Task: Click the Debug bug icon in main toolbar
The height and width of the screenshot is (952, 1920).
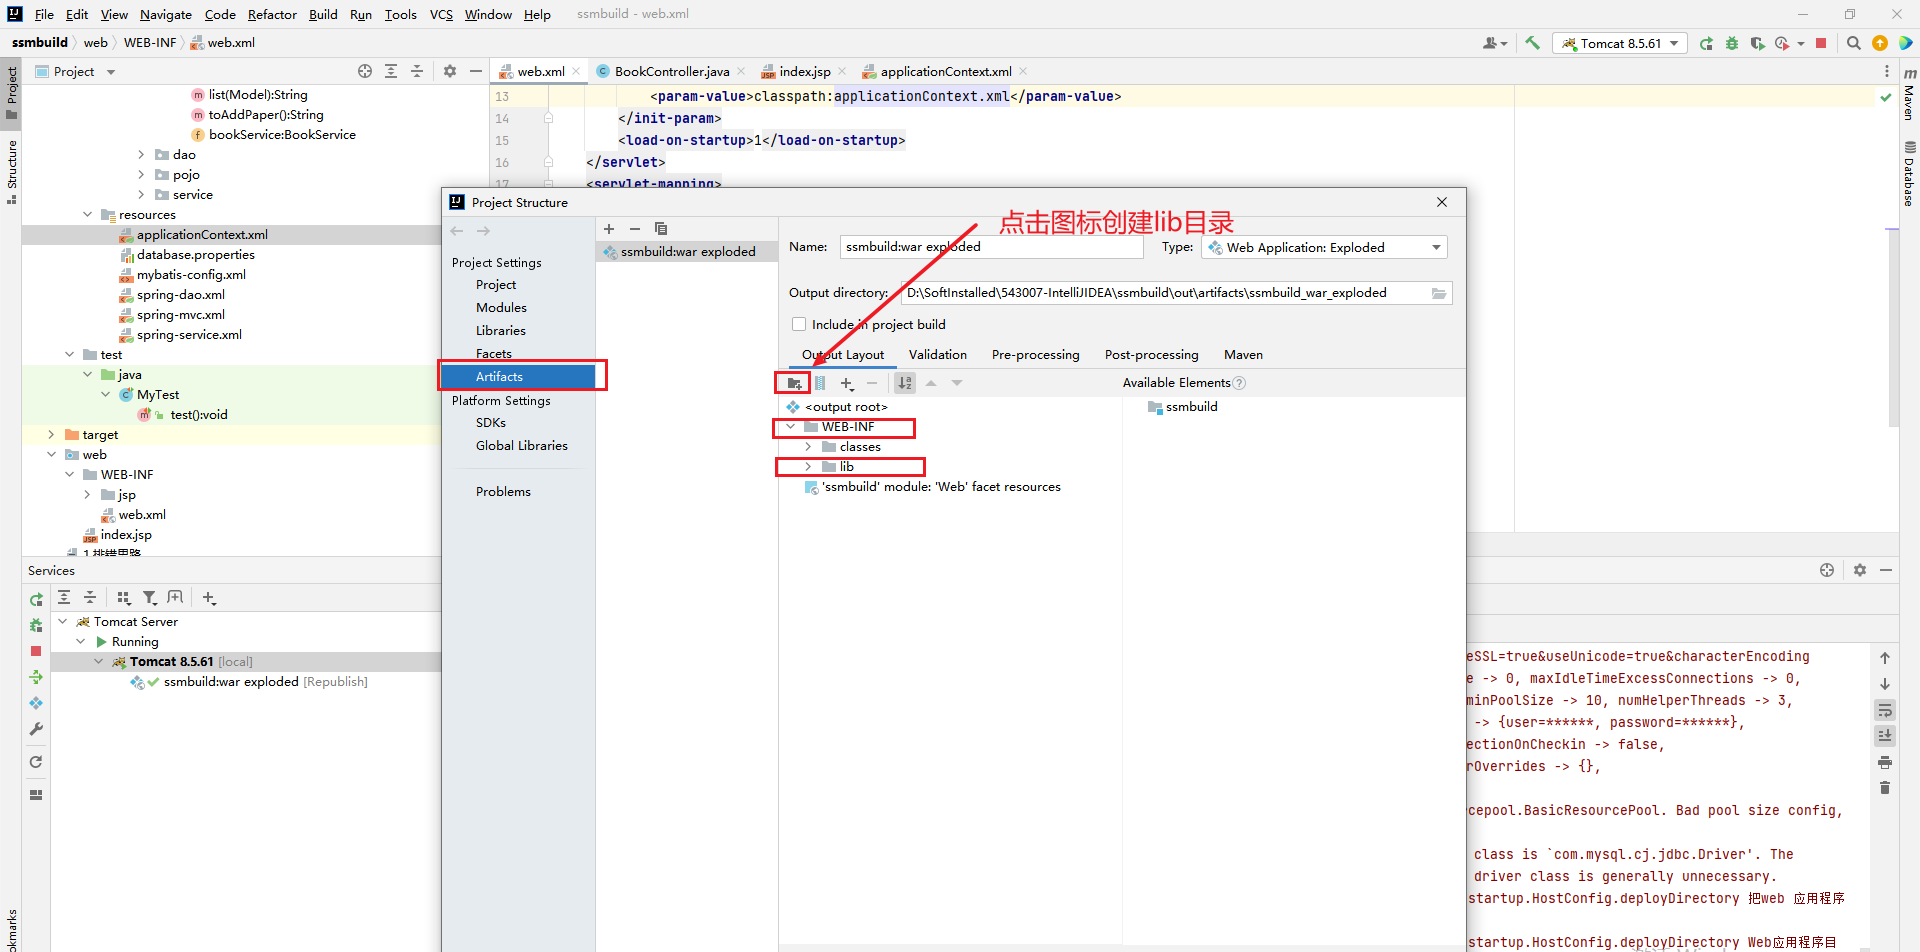Action: [x=1732, y=43]
